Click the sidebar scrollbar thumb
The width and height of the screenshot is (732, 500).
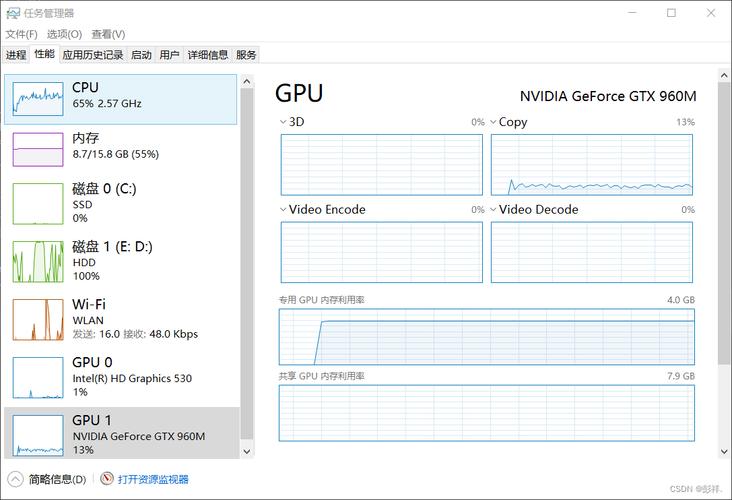[x=247, y=264]
